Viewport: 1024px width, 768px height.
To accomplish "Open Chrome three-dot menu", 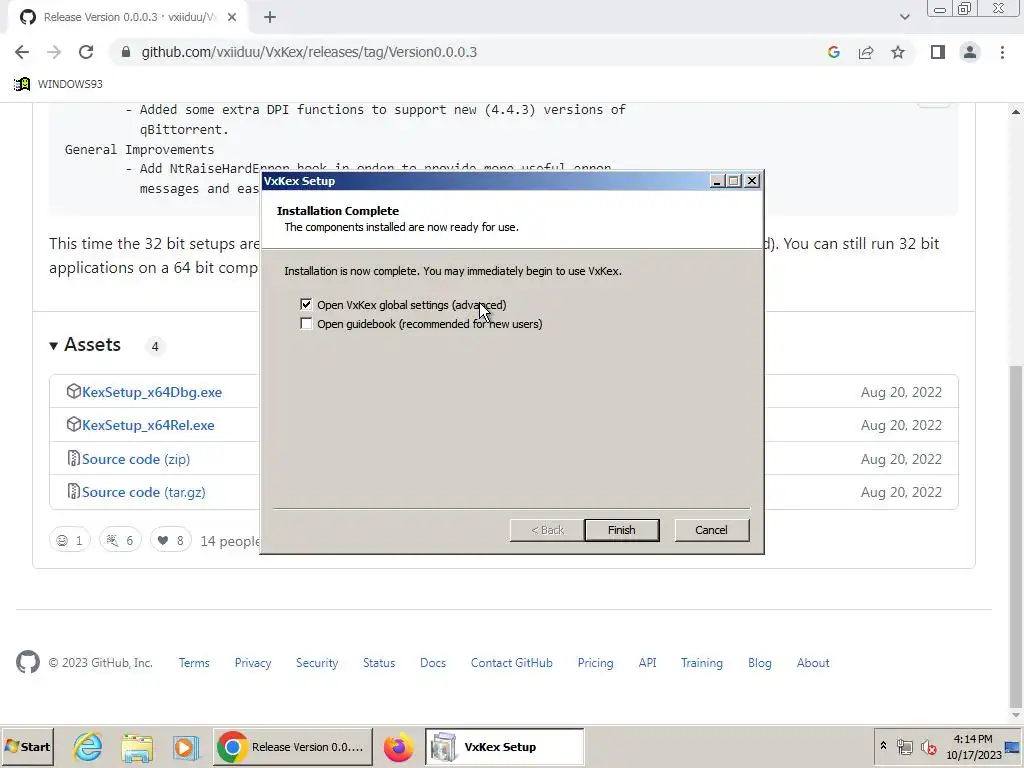I will point(1002,52).
